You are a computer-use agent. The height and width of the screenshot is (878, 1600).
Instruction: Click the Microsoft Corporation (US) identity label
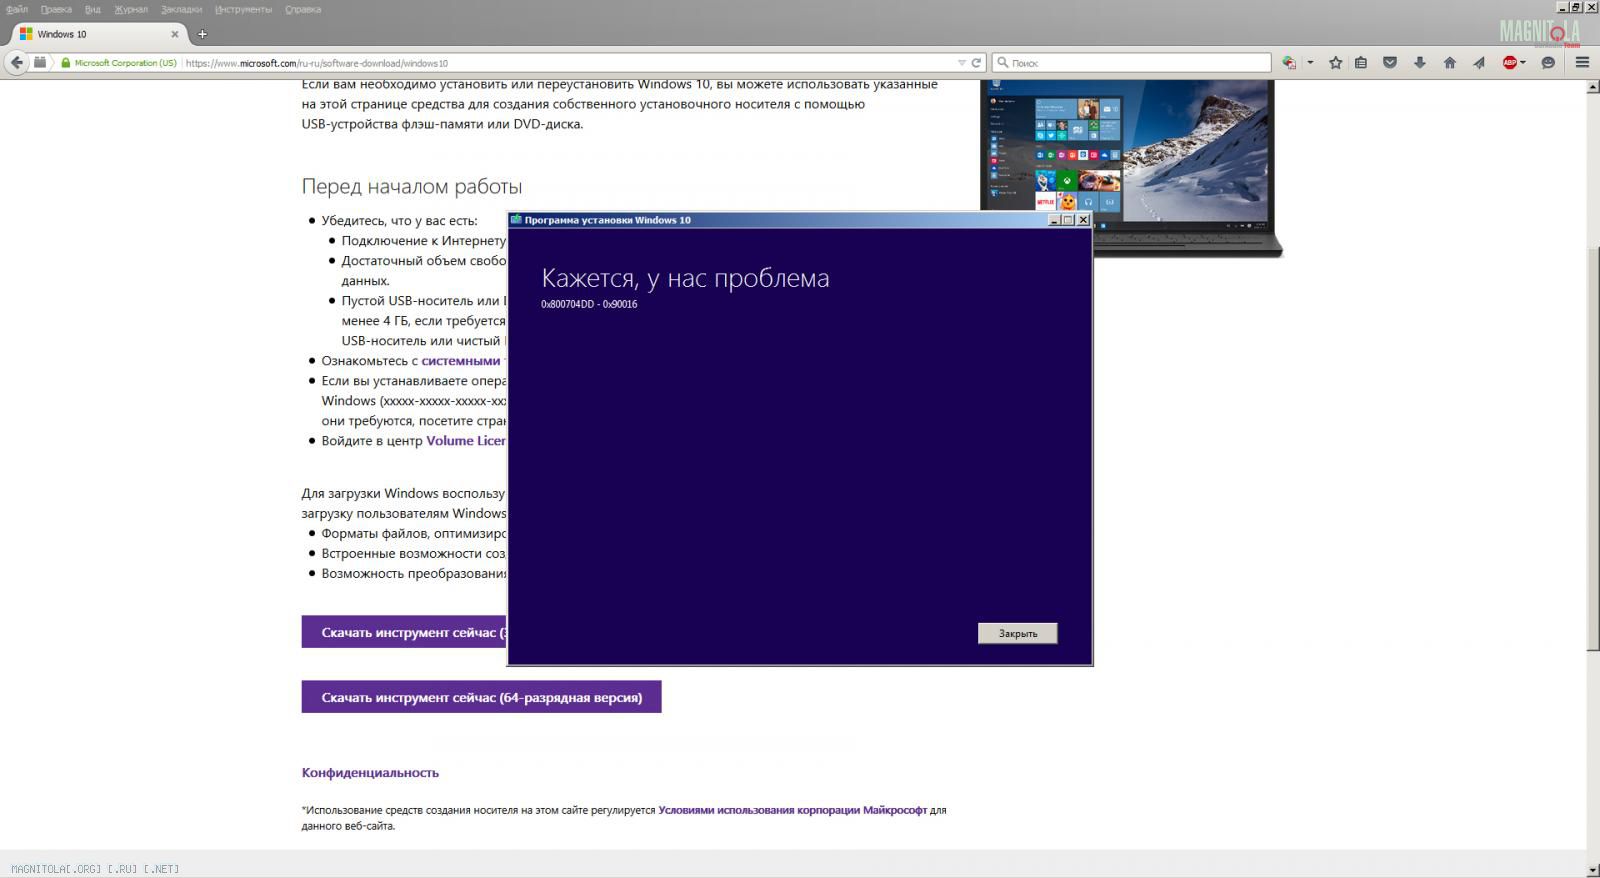pyautogui.click(x=125, y=62)
